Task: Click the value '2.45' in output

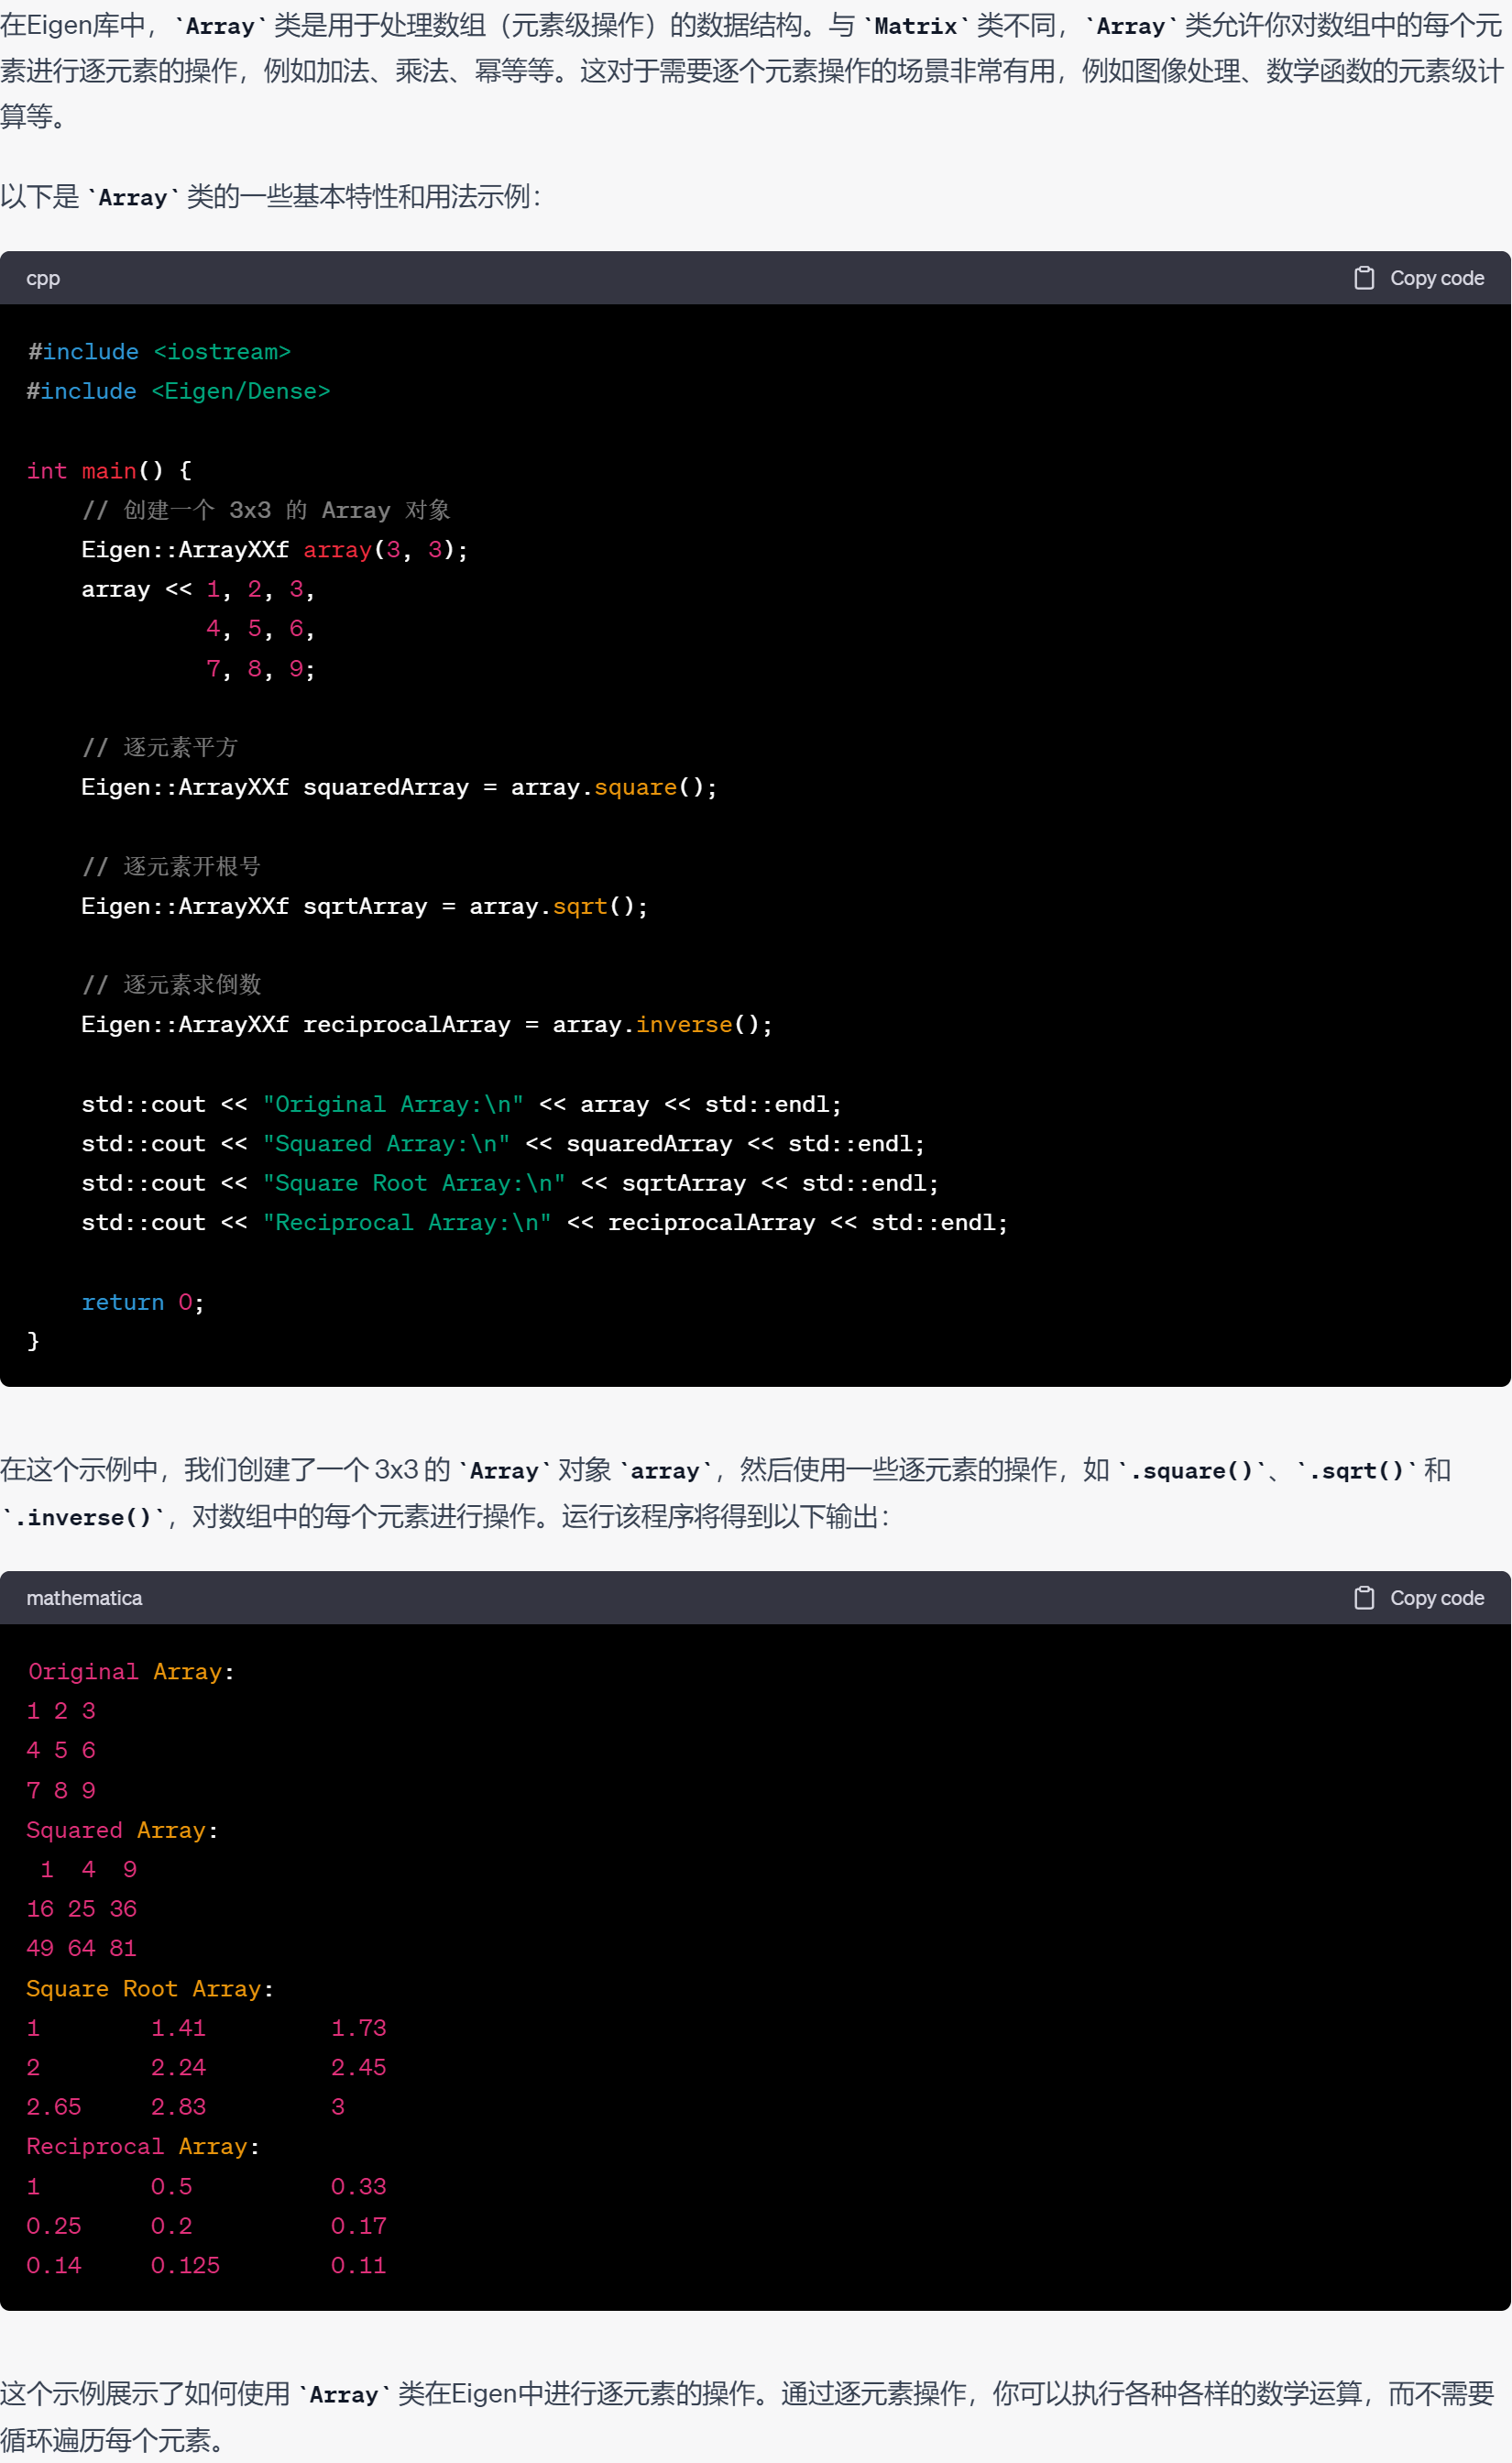Action: 358,2067
